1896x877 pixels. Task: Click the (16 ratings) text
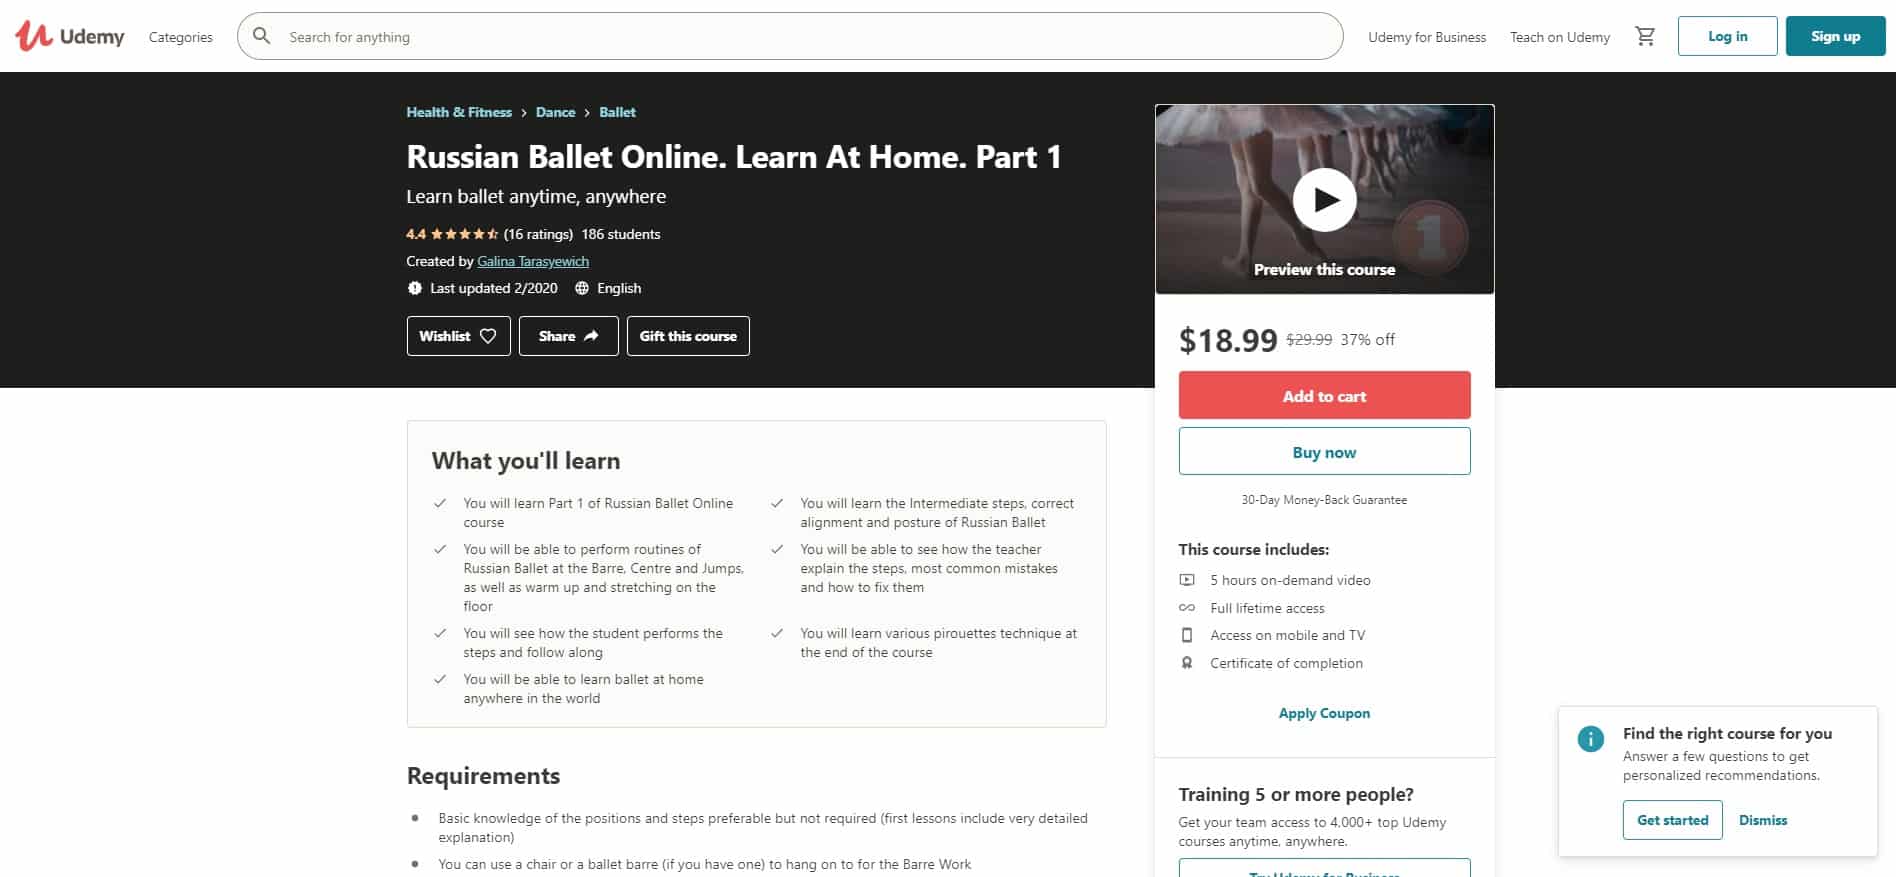point(538,234)
